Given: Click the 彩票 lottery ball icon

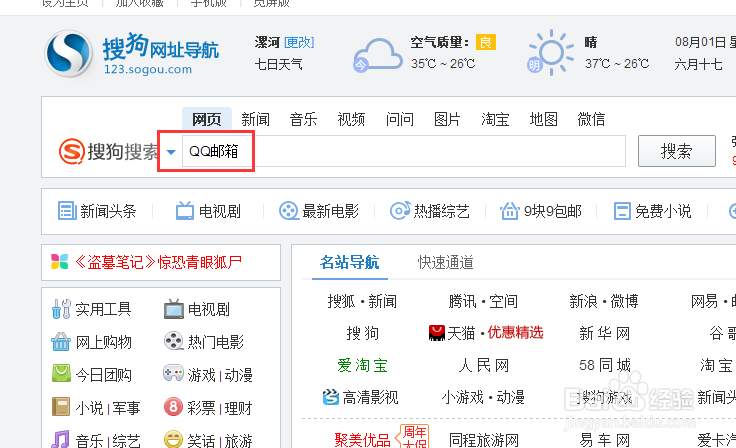Looking at the screenshot, I should pos(173,407).
